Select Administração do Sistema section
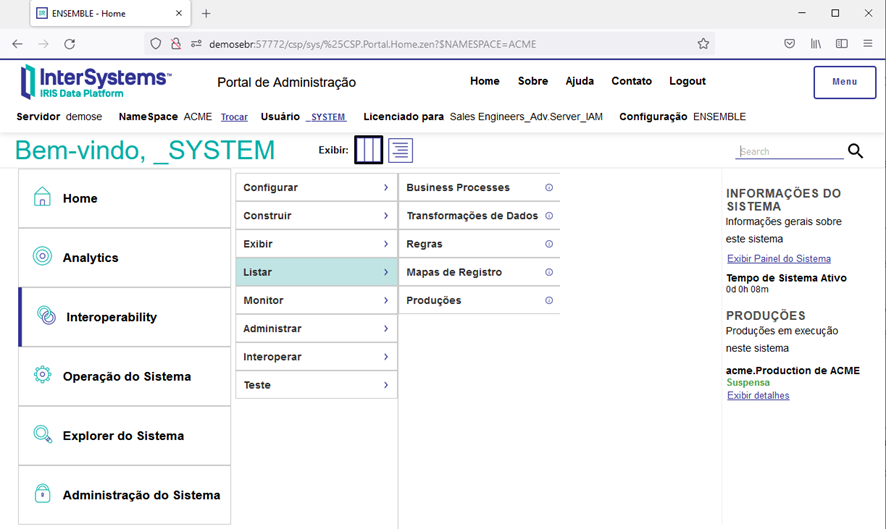 click(124, 495)
